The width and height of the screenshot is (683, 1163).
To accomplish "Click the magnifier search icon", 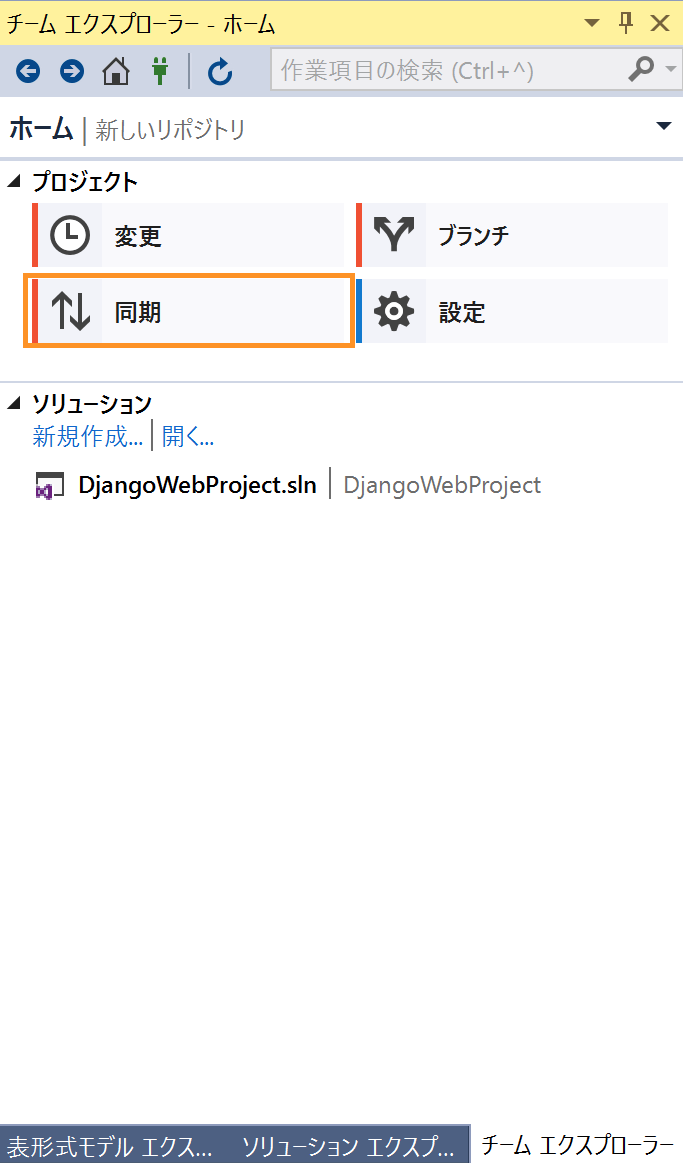I will tap(641, 69).
